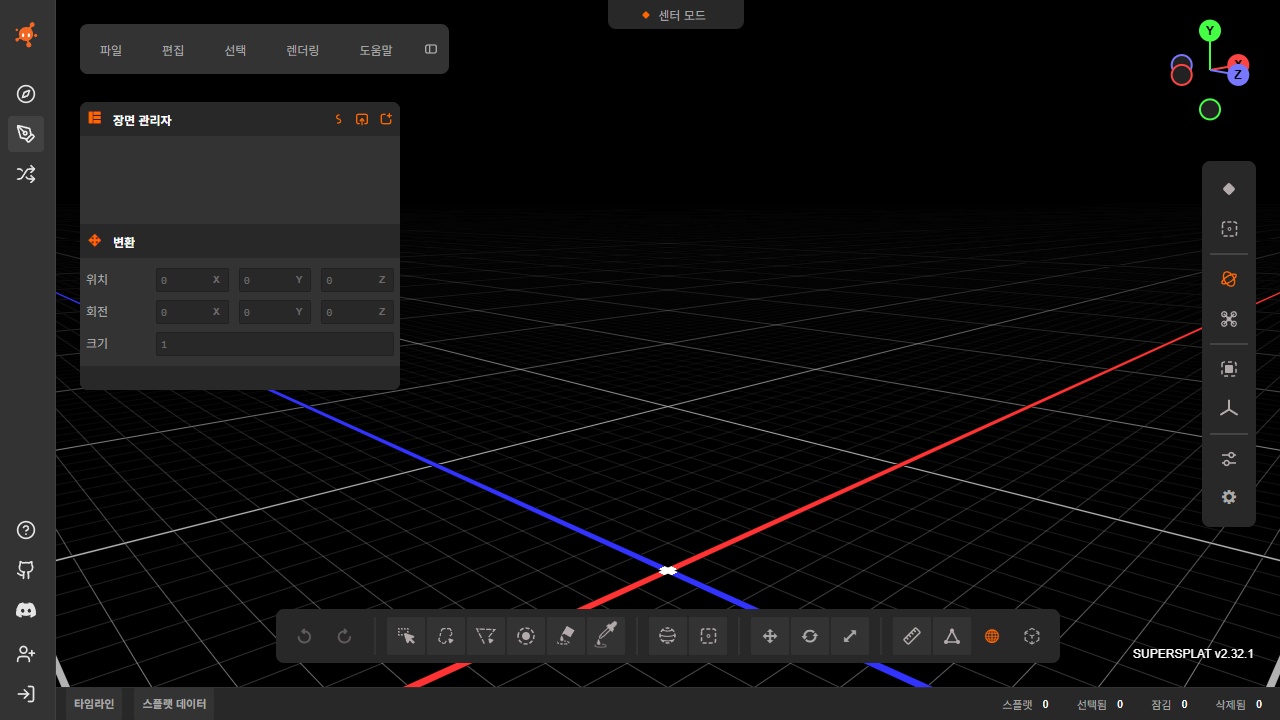Open the 렌더링 menu
Viewport: 1280px width, 720px height.
303,50
